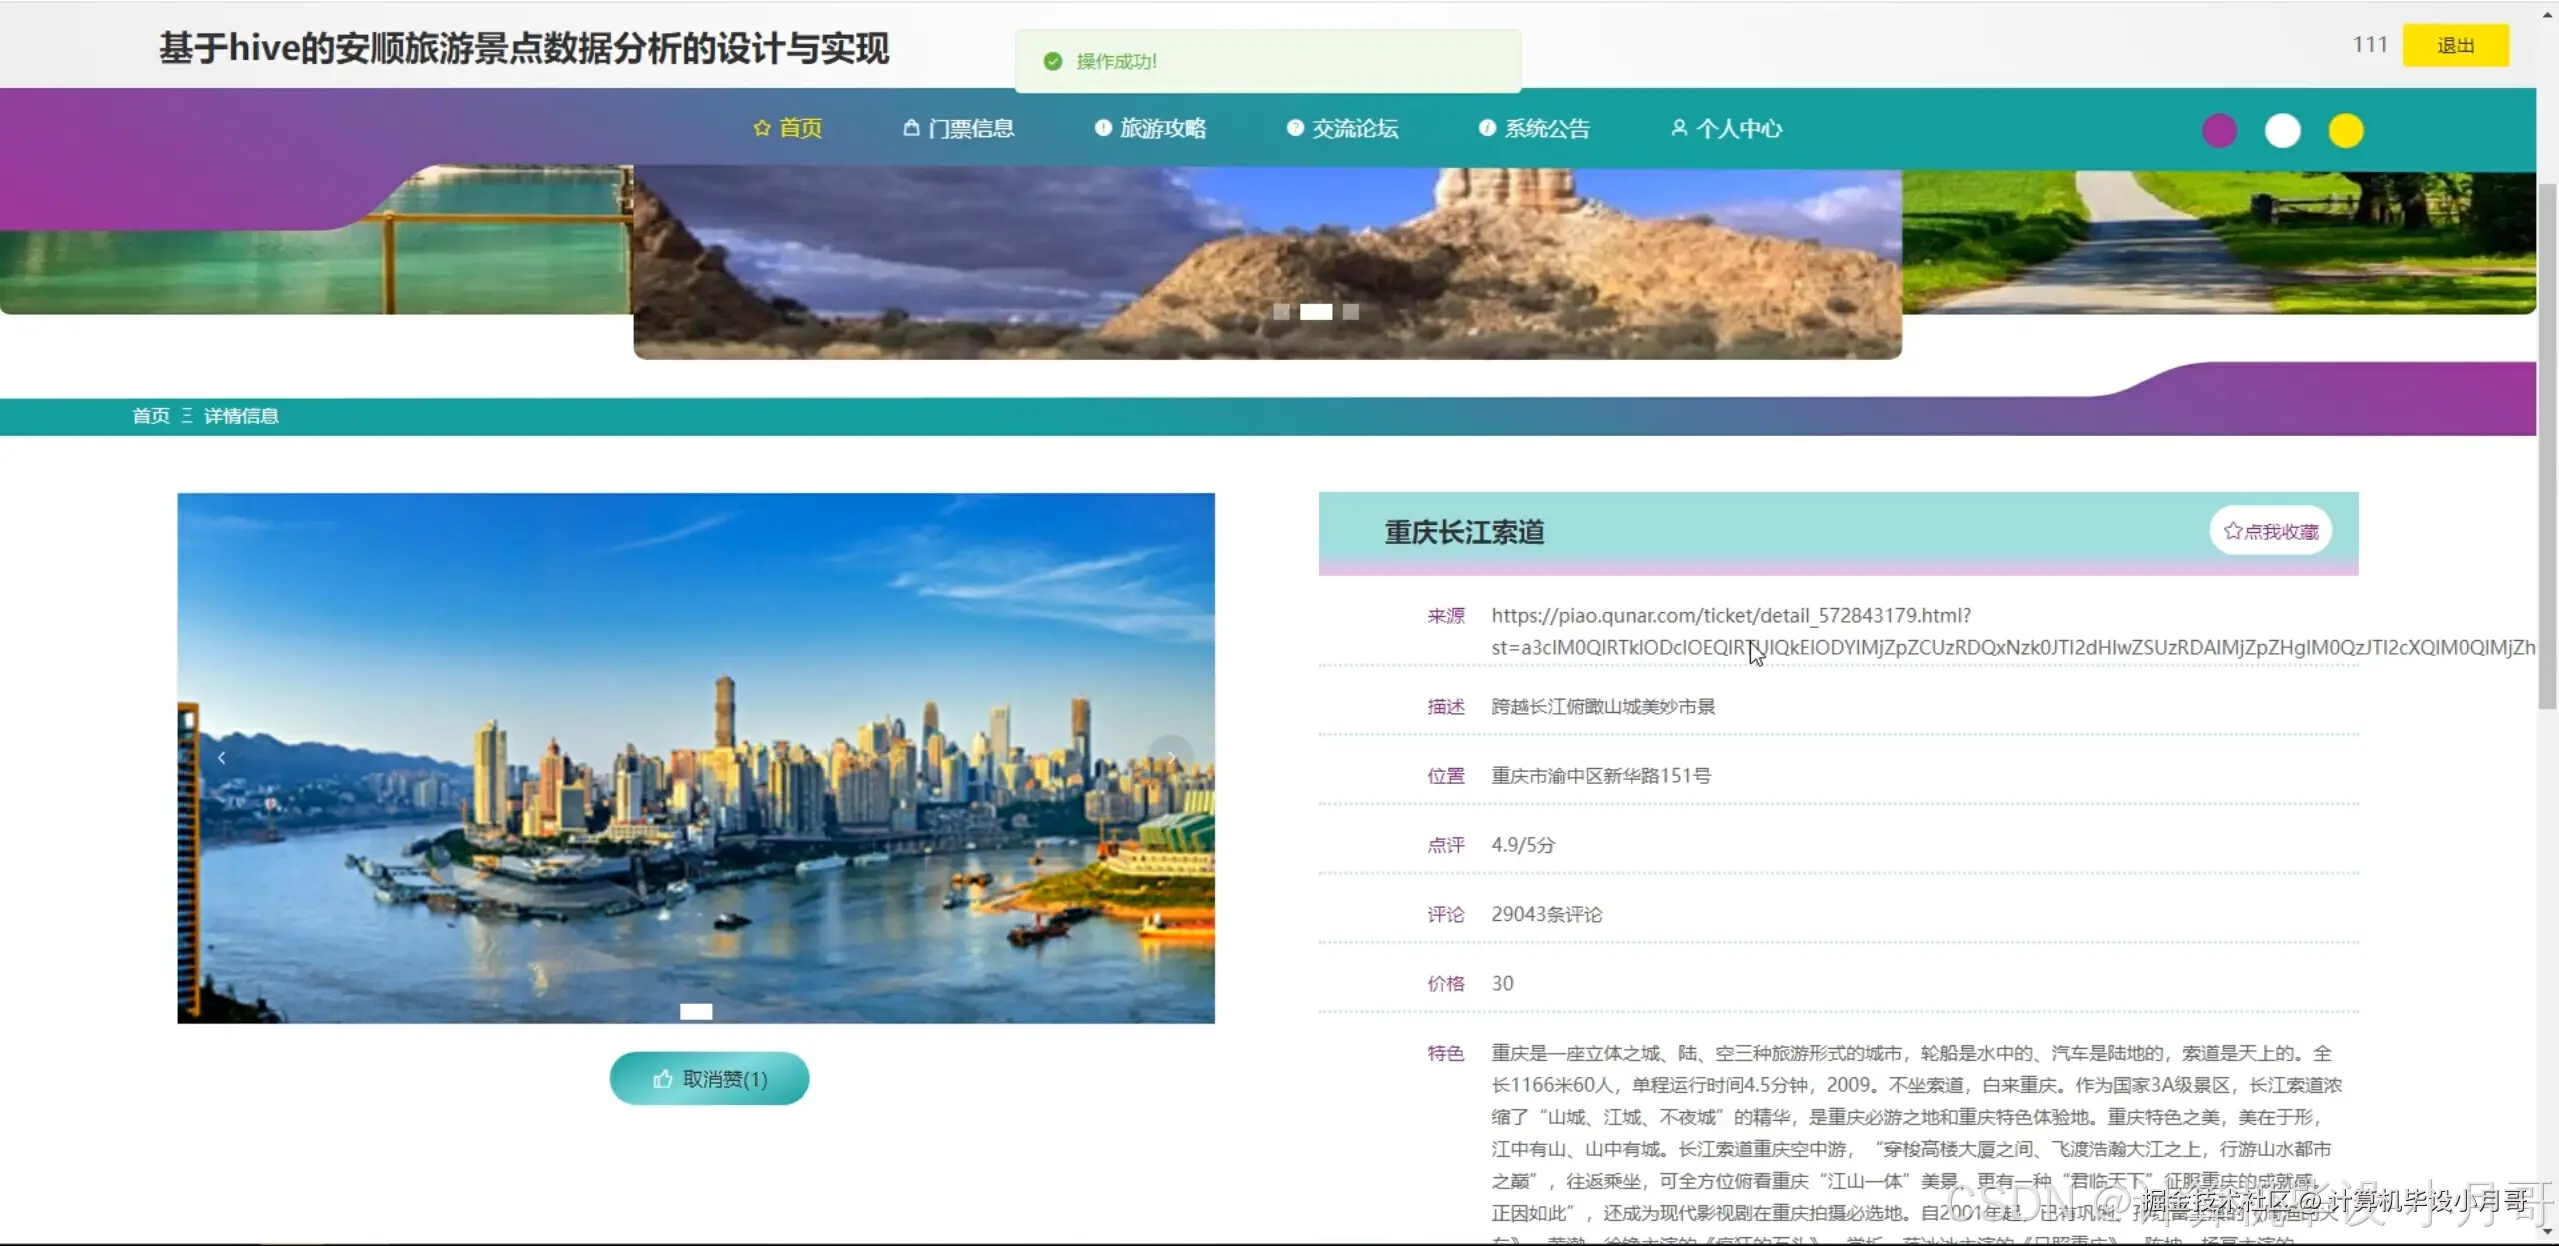The width and height of the screenshot is (2559, 1246).
Task: Click the lock icon next to 门票信息
Action: tap(912, 128)
